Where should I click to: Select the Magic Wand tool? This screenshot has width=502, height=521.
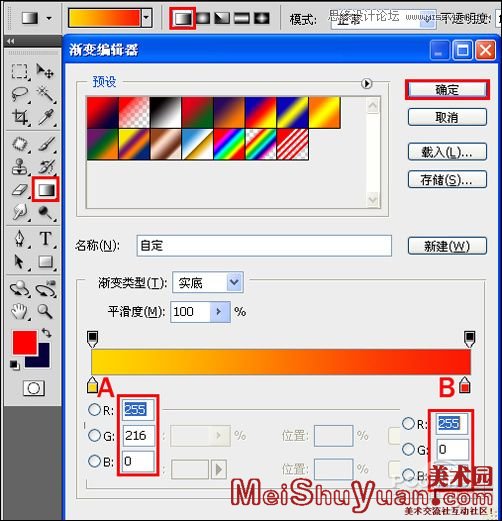tap(45, 94)
